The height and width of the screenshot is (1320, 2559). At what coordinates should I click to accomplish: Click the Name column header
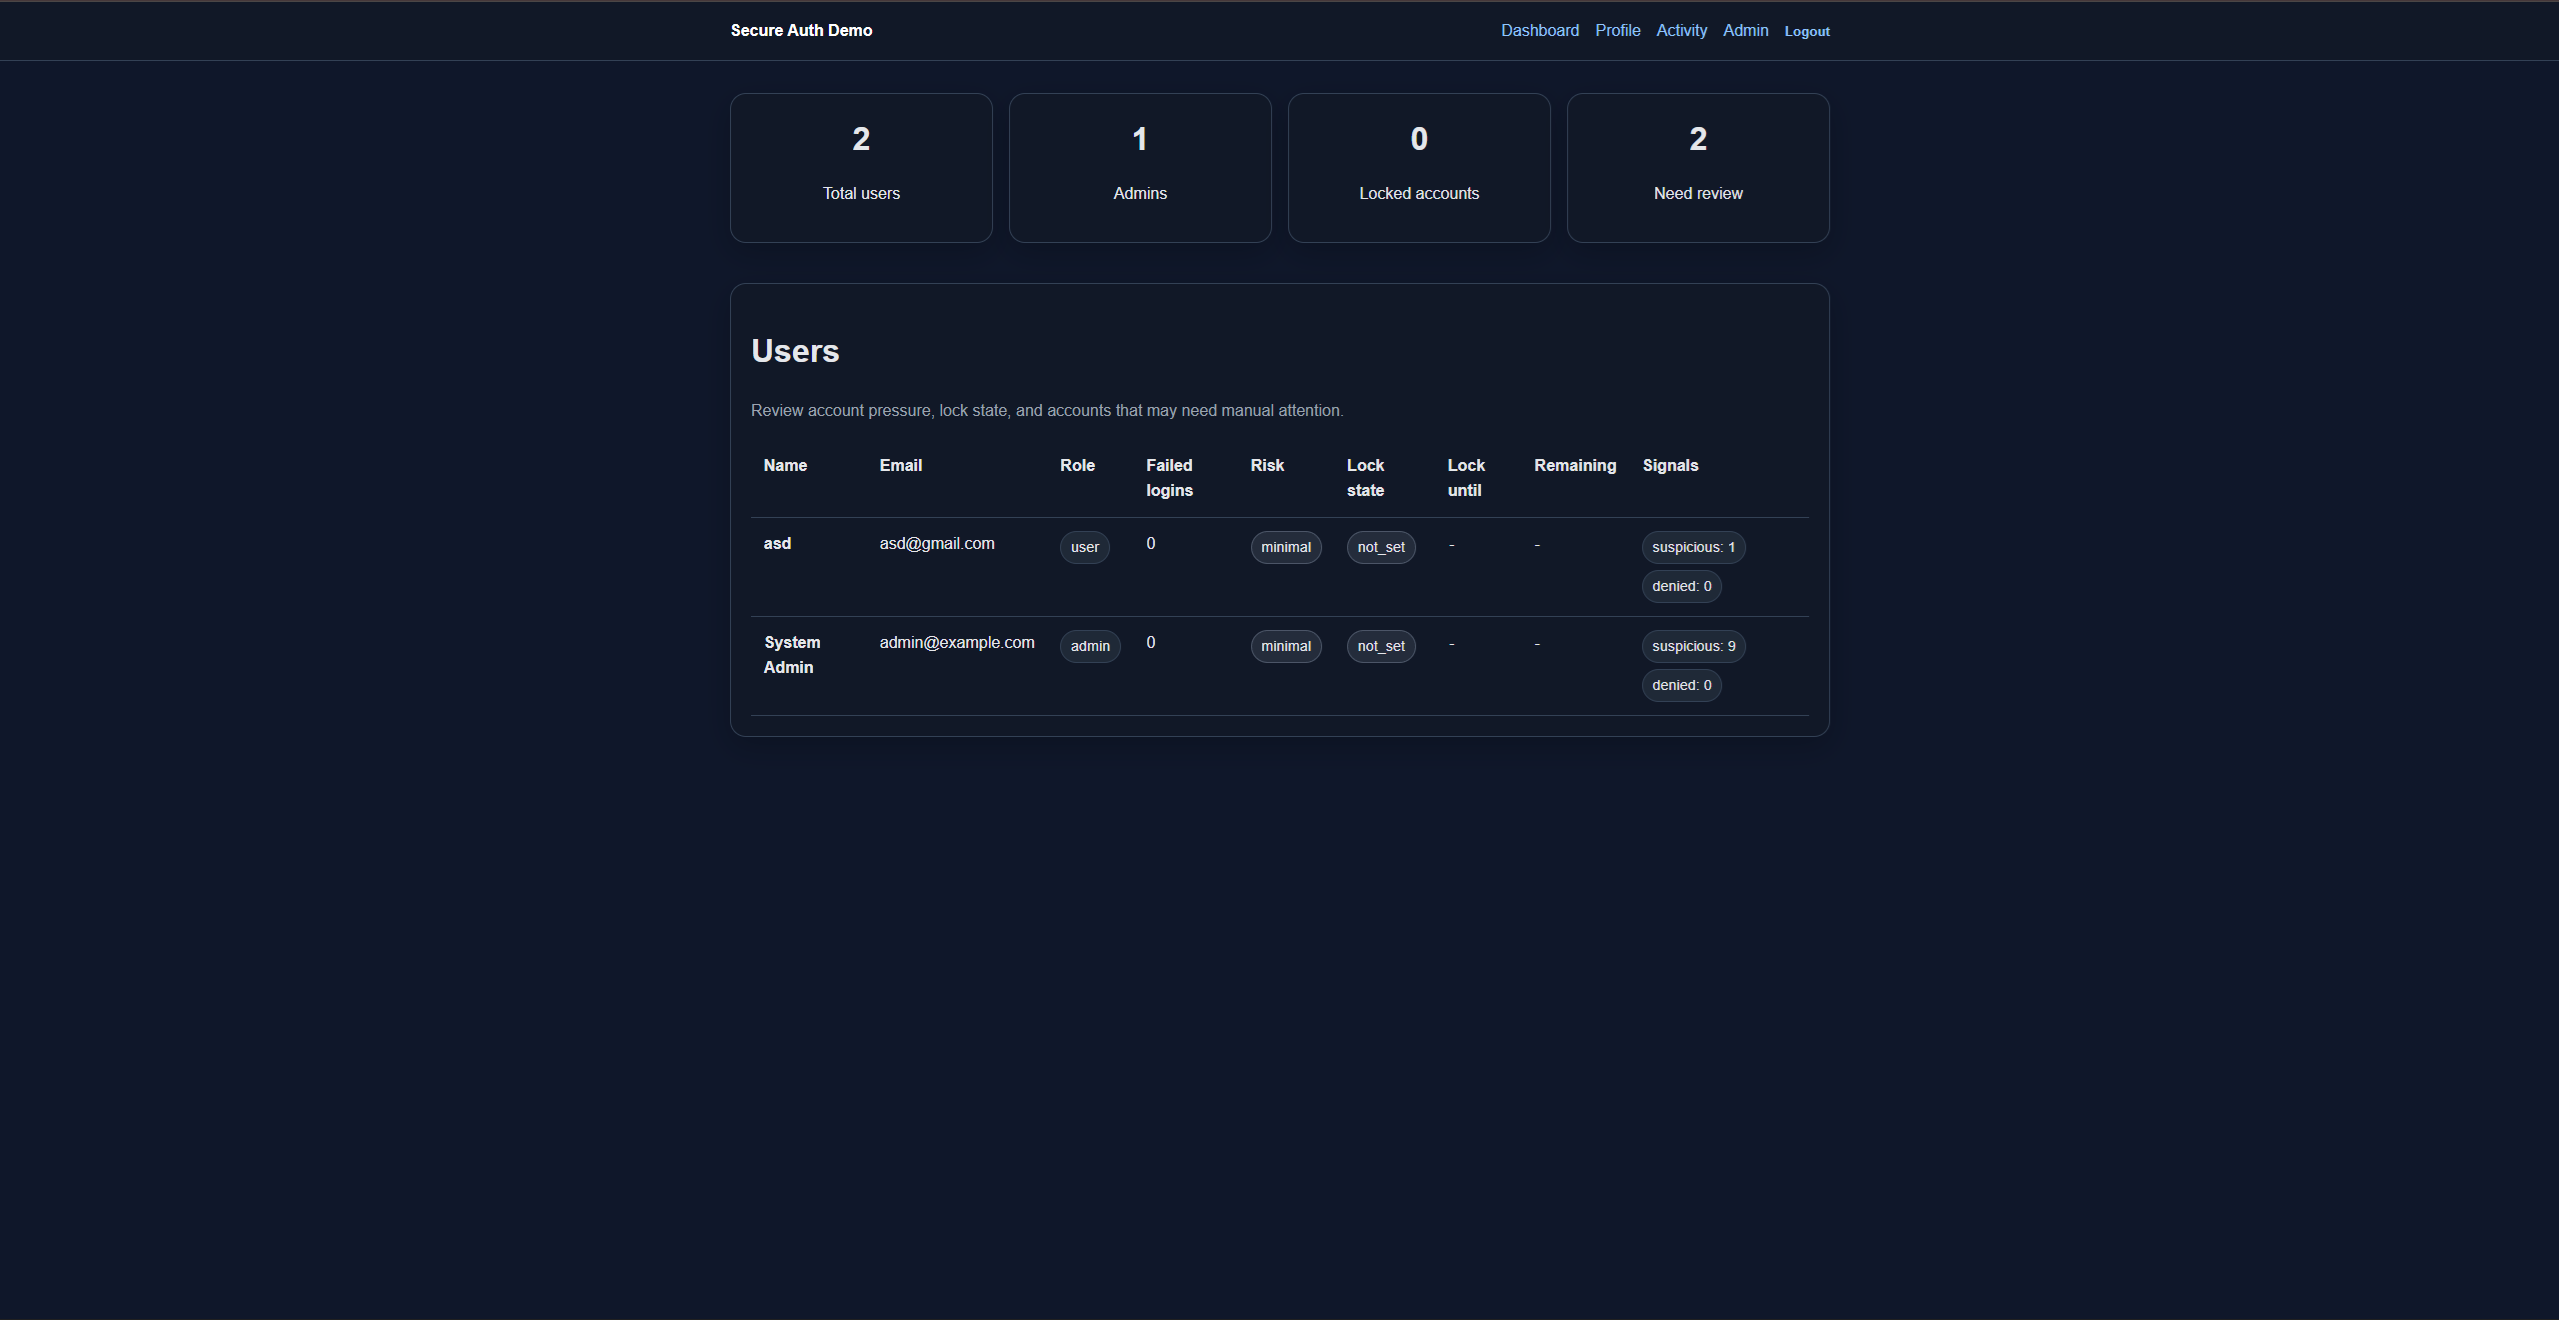tap(784, 465)
